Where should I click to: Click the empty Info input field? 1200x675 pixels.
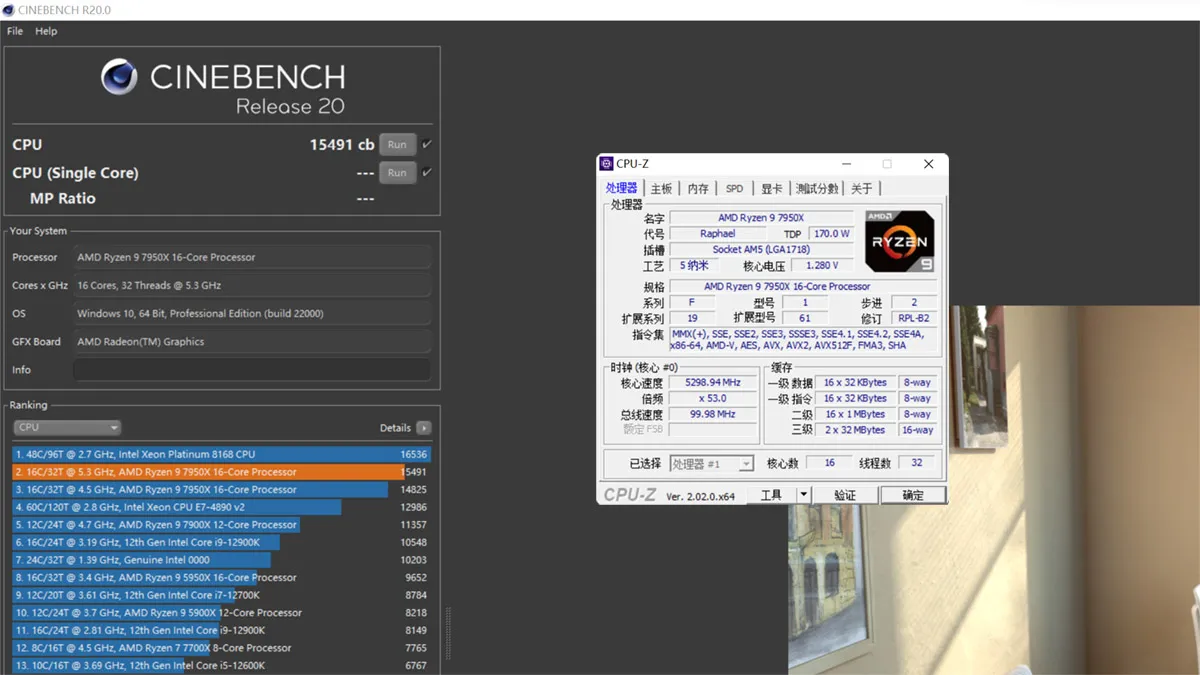[252, 370]
